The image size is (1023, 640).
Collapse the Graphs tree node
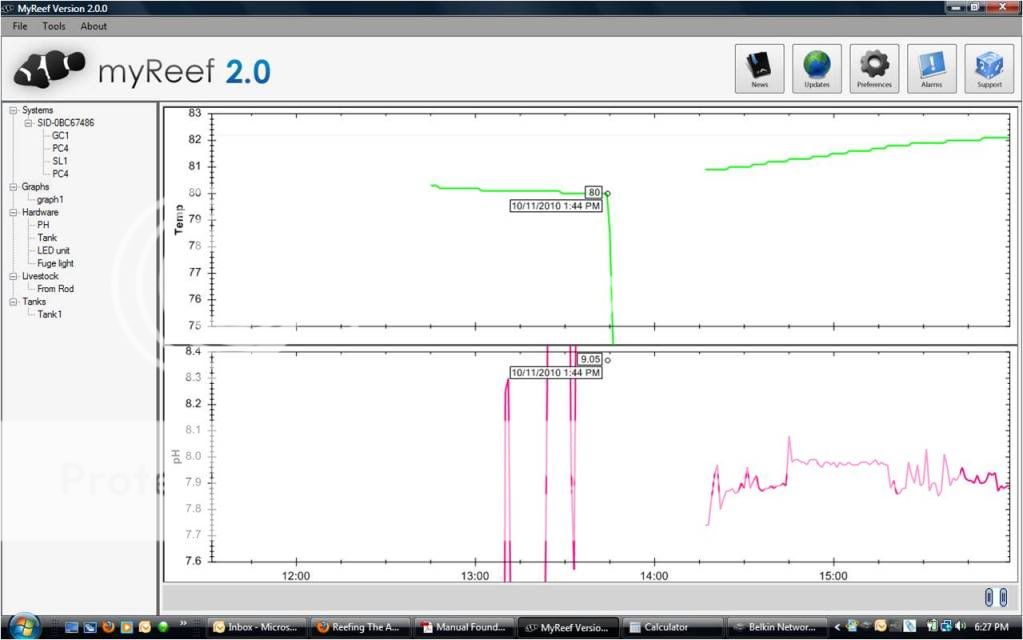coord(13,187)
